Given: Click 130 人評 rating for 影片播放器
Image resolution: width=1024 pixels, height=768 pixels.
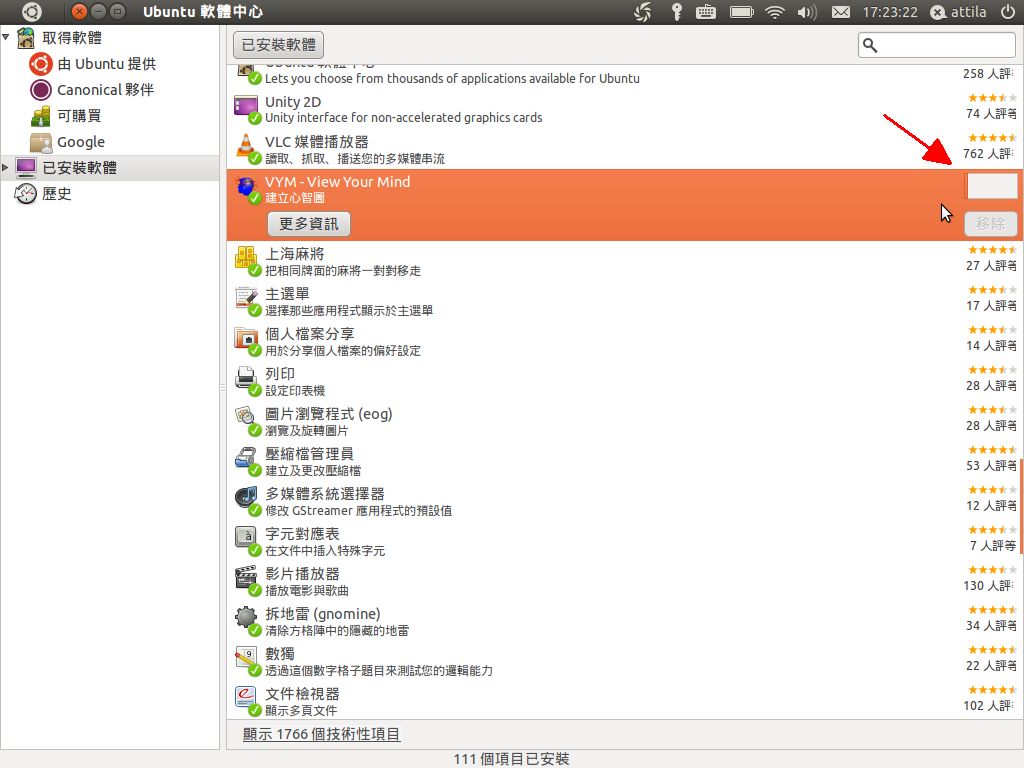Looking at the screenshot, I should [x=988, y=585].
